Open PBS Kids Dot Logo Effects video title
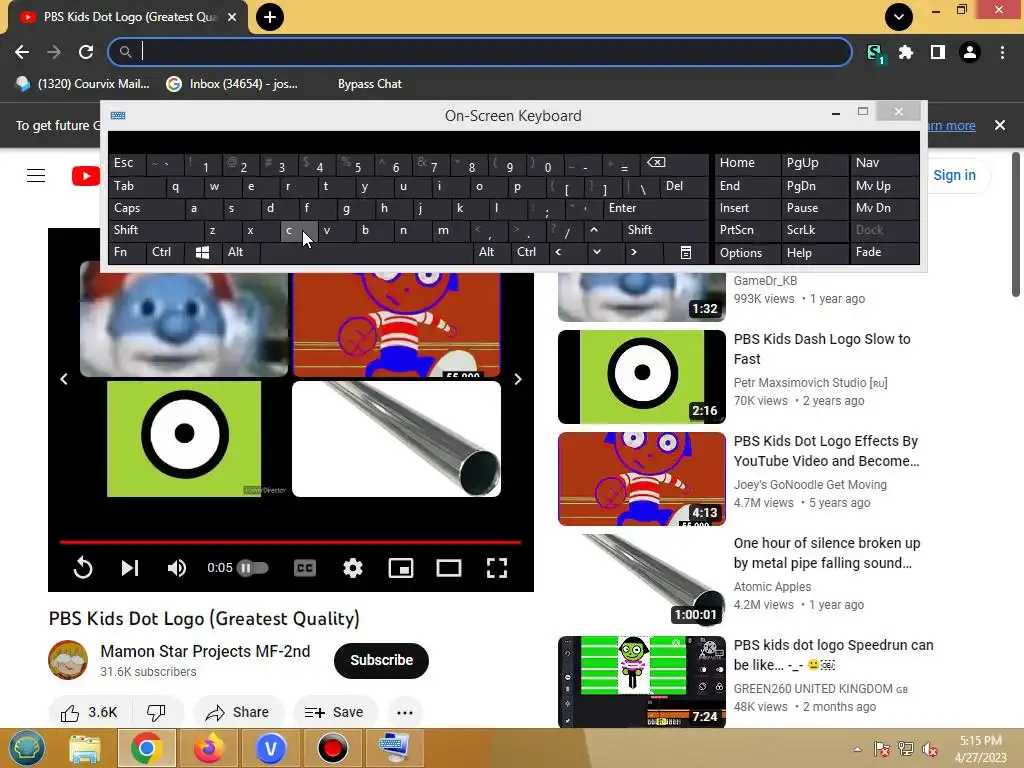The width and height of the screenshot is (1024, 768). pyautogui.click(x=826, y=451)
